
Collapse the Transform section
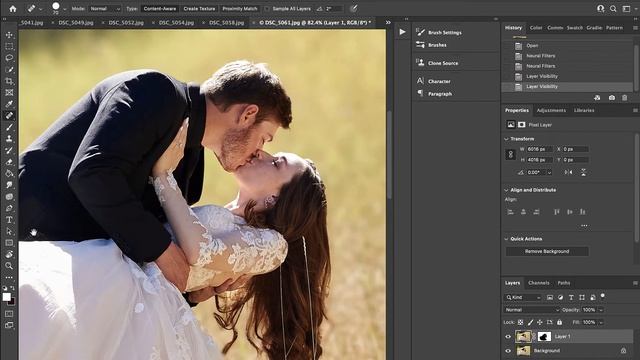(507, 139)
